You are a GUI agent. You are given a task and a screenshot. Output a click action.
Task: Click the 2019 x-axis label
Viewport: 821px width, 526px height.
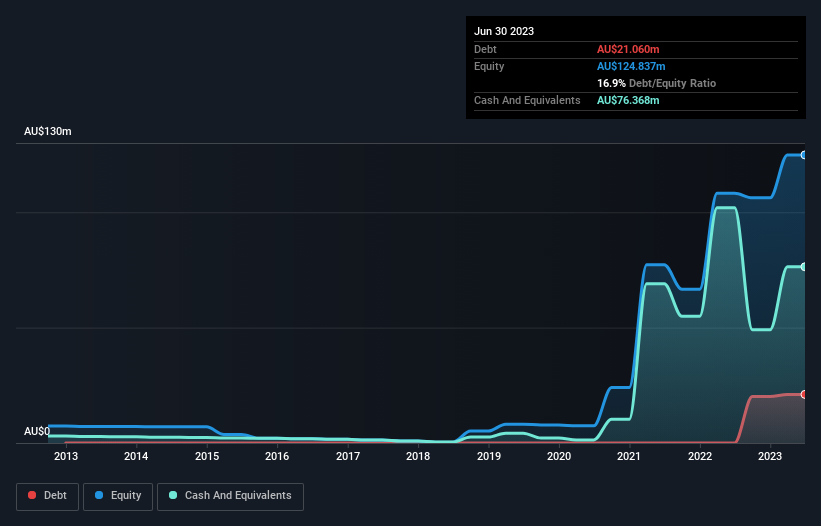point(489,456)
